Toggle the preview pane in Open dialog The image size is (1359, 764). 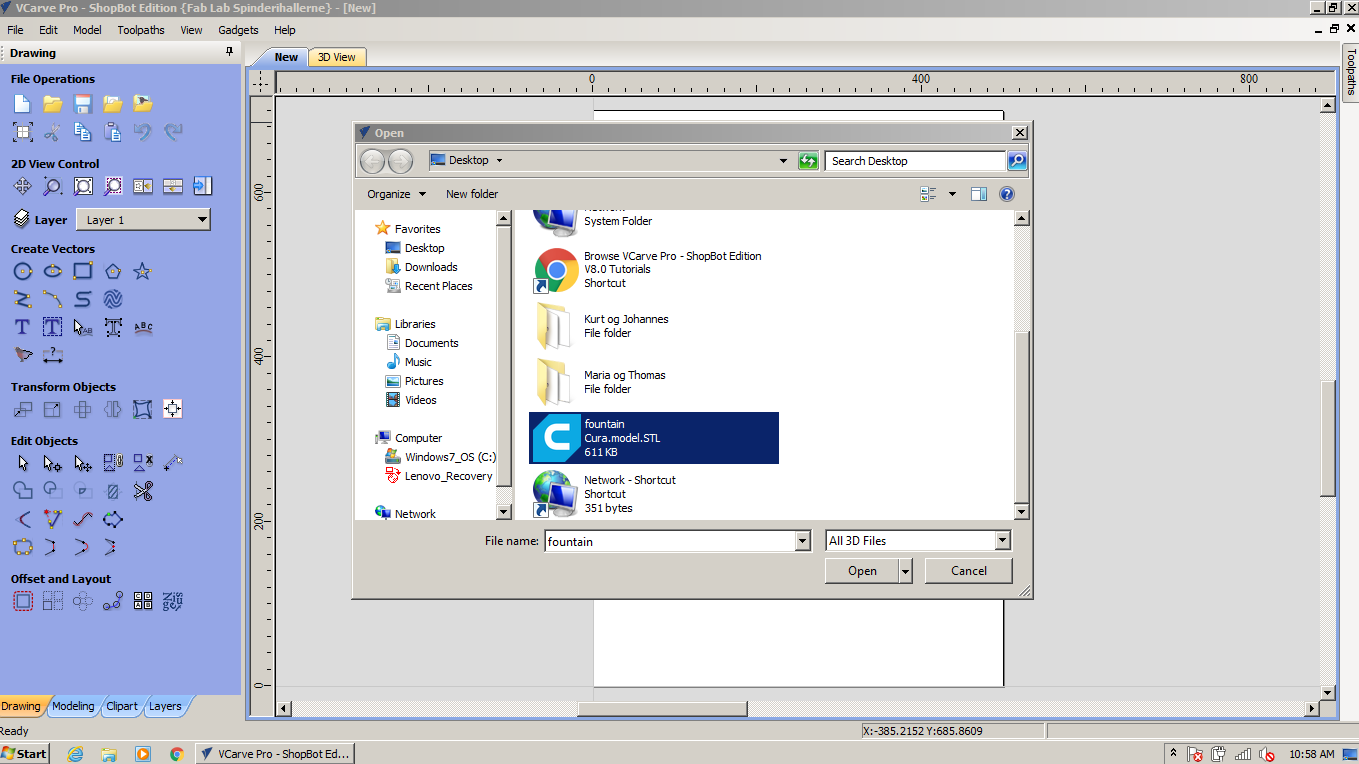point(979,194)
